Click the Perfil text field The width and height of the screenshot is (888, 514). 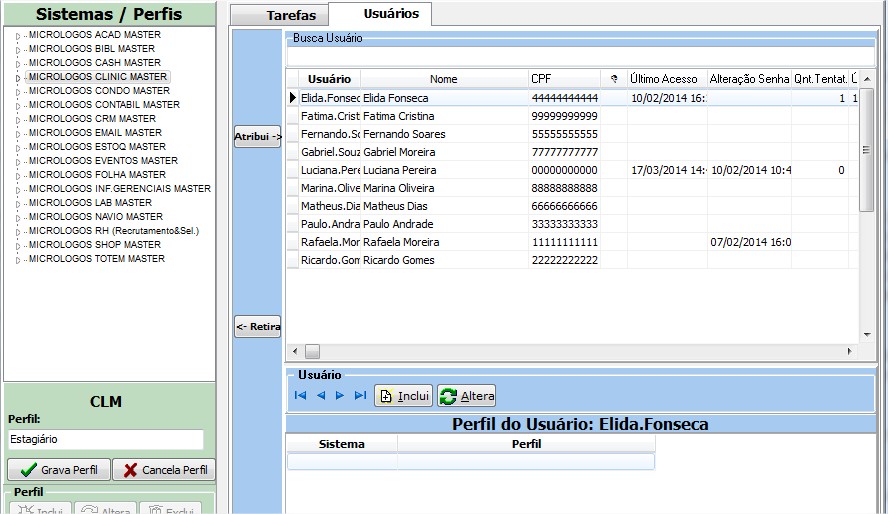click(x=105, y=439)
